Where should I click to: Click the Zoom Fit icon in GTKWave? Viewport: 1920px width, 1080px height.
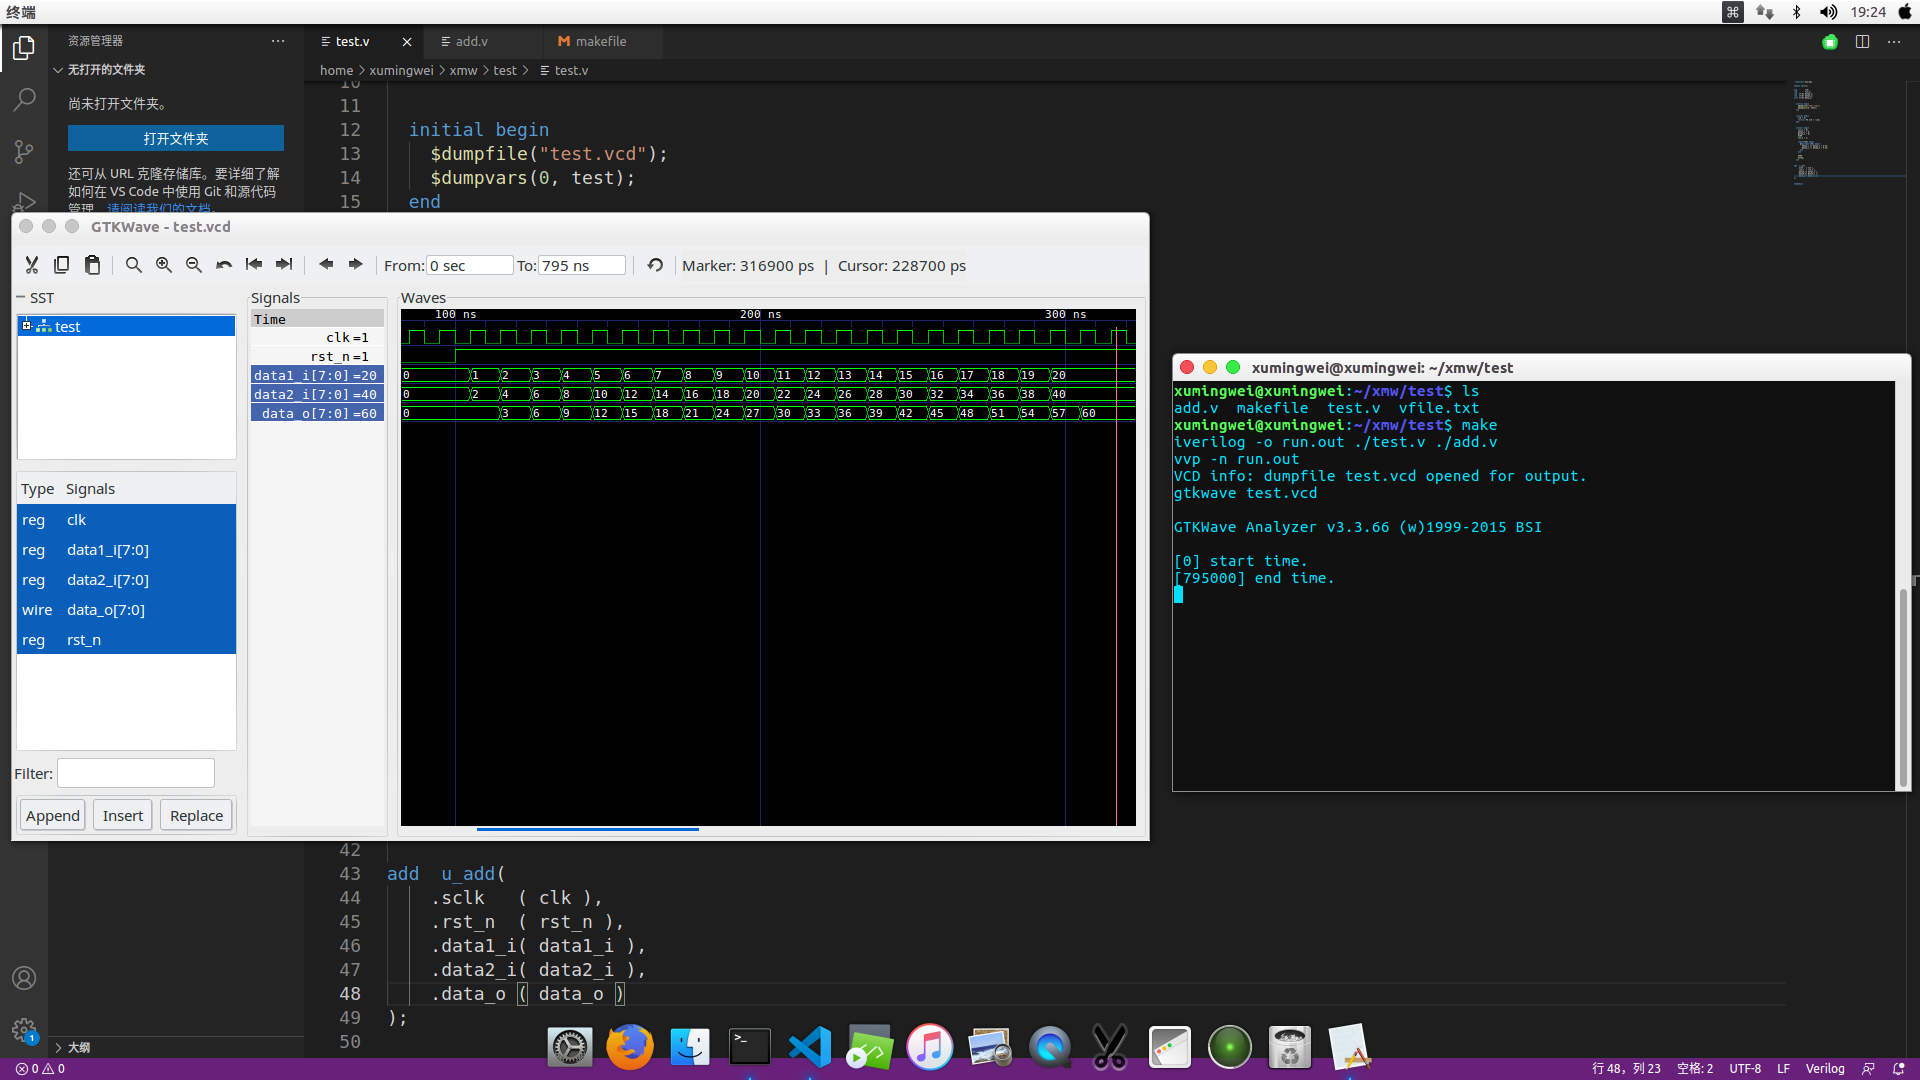tap(133, 265)
